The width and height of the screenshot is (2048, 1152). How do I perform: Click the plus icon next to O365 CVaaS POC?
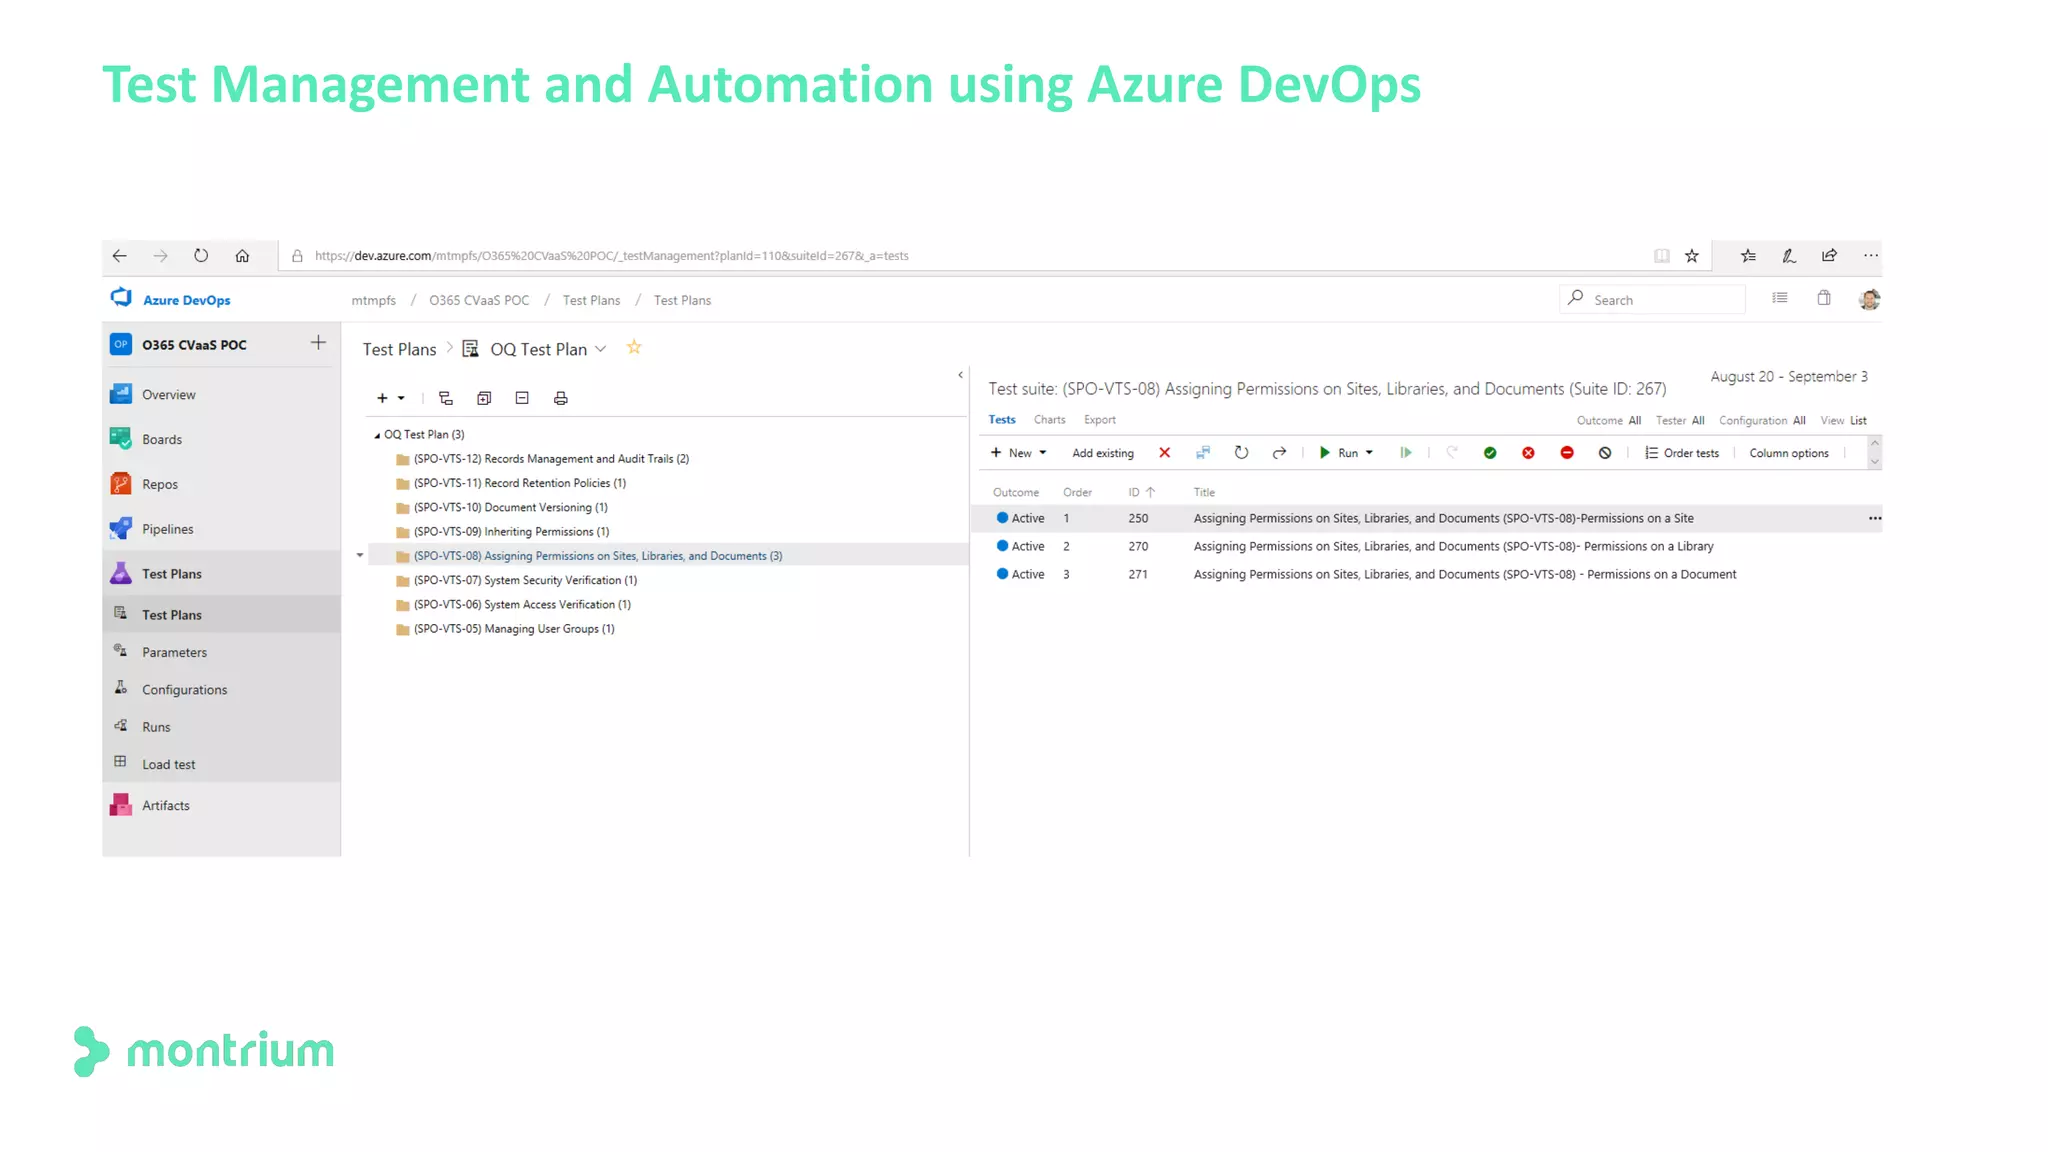click(x=318, y=343)
